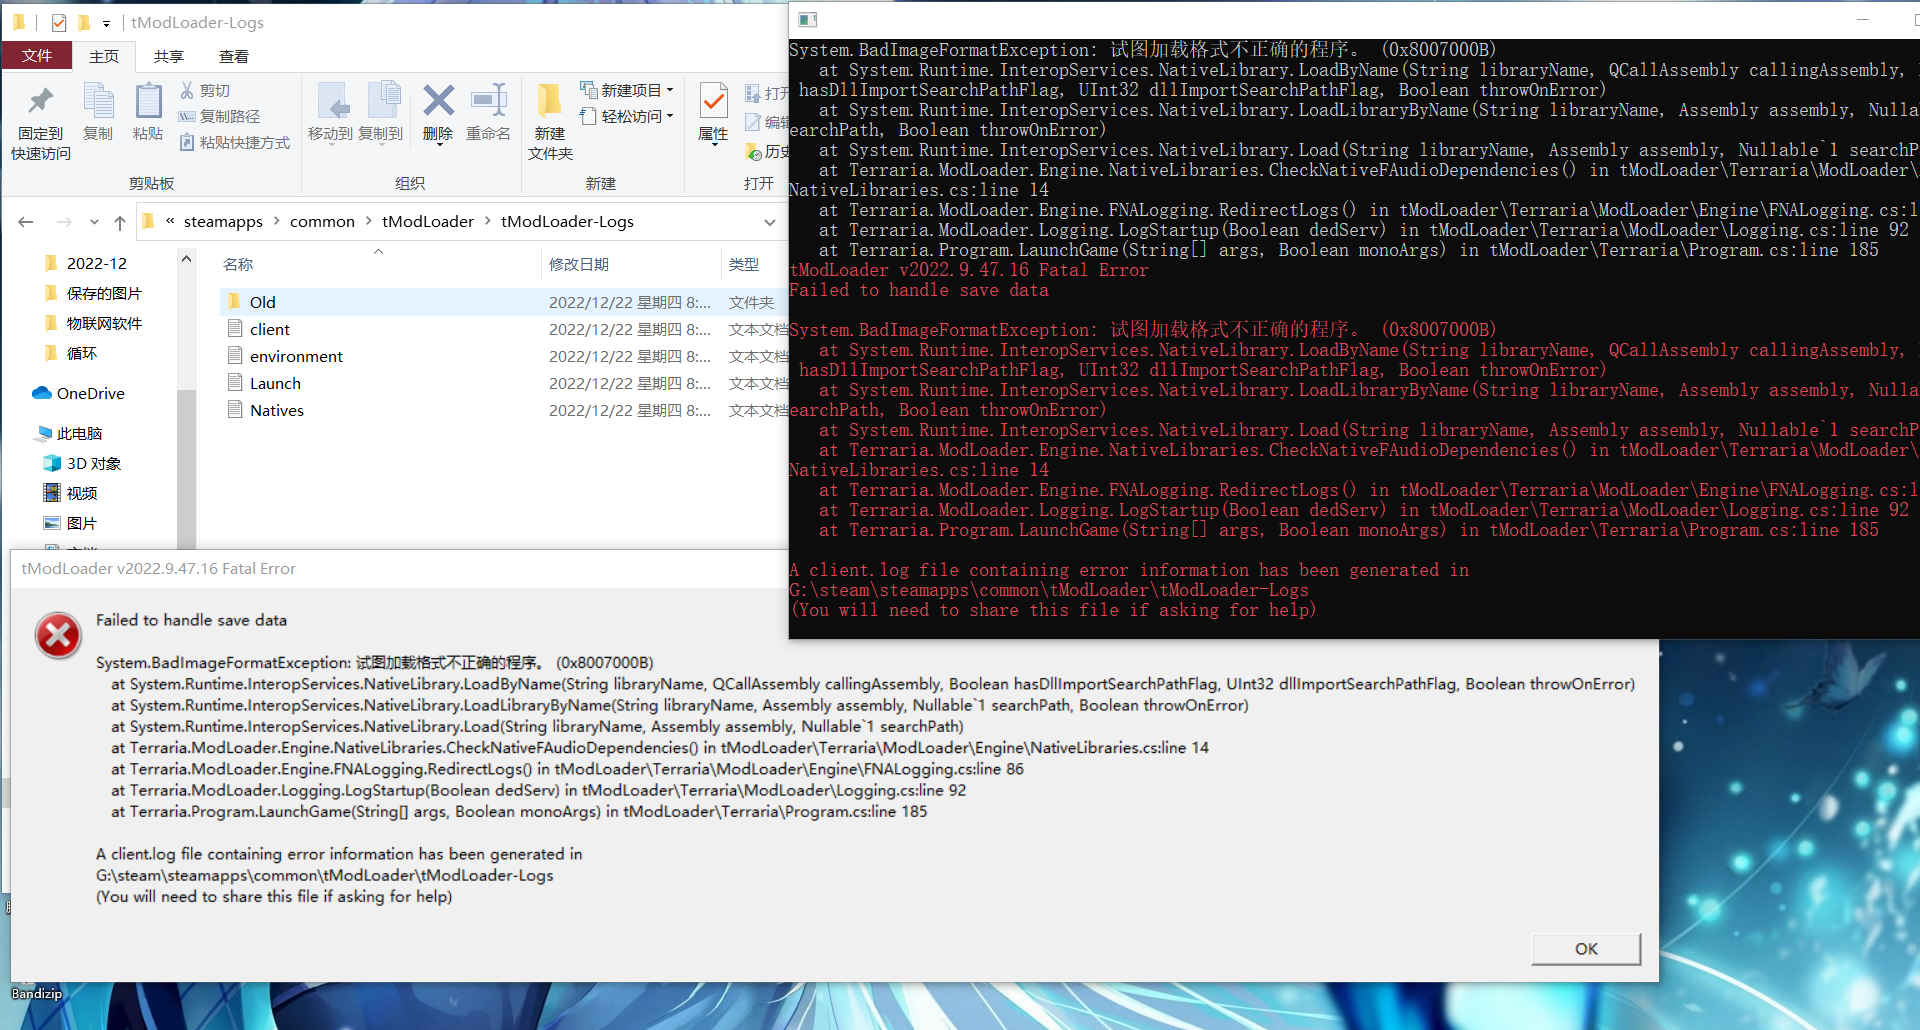Click the Properties (属性) checkmark icon
The width and height of the screenshot is (1920, 1030).
point(713,101)
